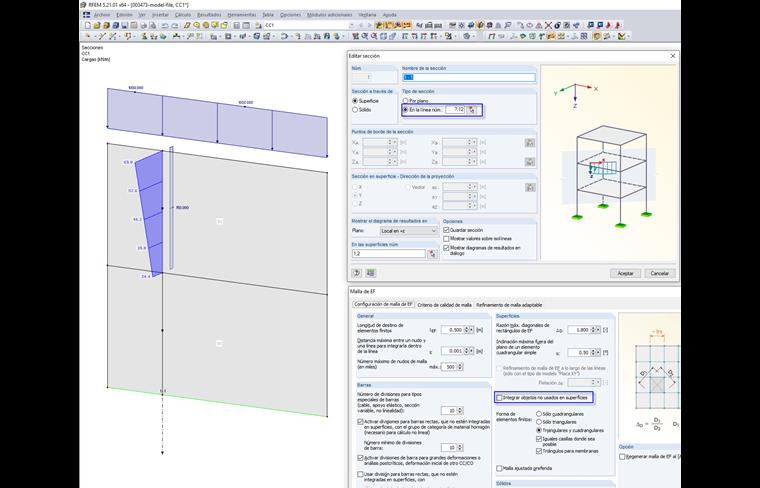Click the printer icon in the top toolbar

click(143, 25)
